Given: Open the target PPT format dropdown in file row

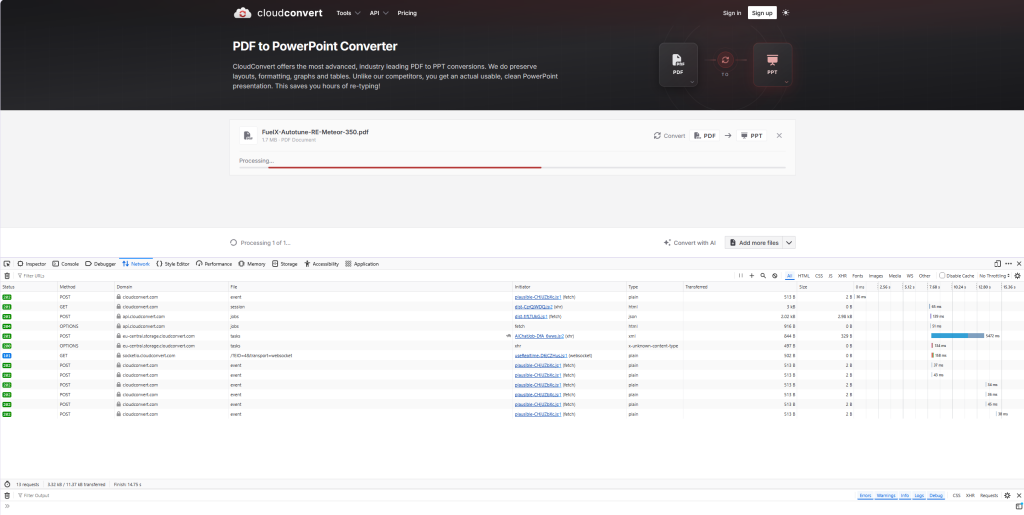Looking at the screenshot, I should pyautogui.click(x=751, y=136).
